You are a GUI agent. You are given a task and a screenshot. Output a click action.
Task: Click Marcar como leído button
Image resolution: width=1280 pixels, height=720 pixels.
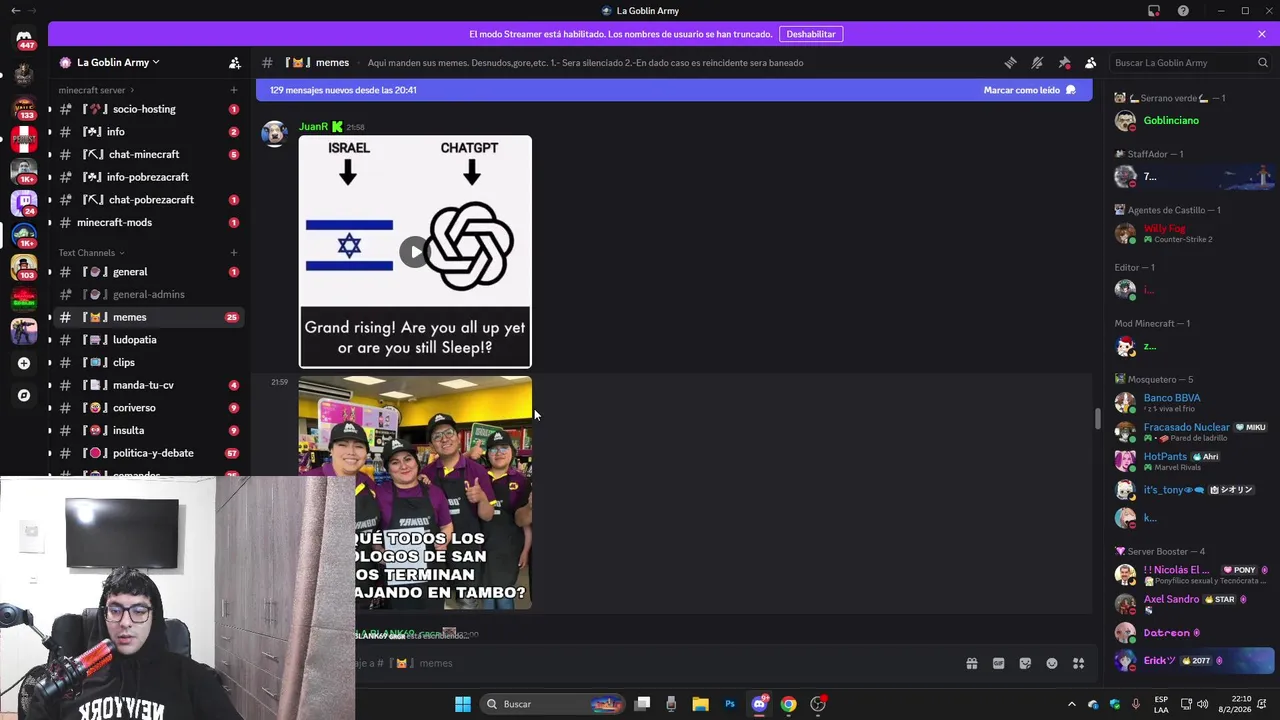click(1029, 90)
